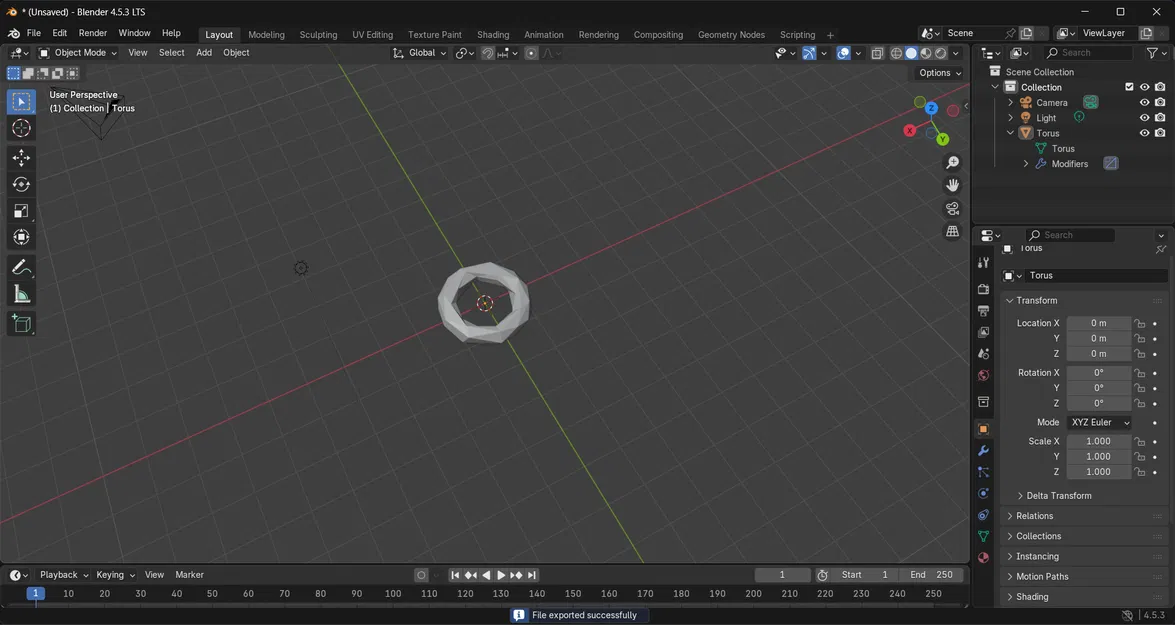
Task: Open Render Properties in the properties editor
Action: coord(982,288)
